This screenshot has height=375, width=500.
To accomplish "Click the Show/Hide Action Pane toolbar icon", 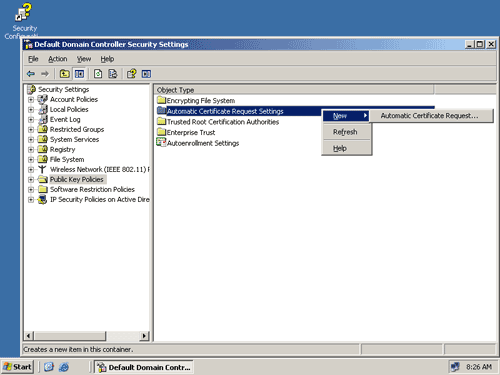I will pyautogui.click(x=146, y=74).
